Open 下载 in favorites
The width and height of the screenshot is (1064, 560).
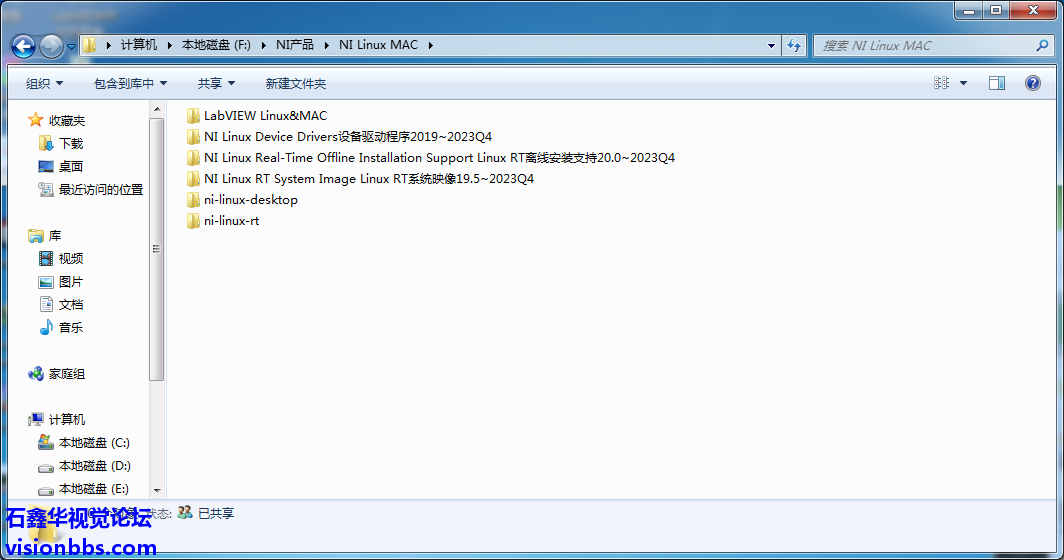click(71, 143)
